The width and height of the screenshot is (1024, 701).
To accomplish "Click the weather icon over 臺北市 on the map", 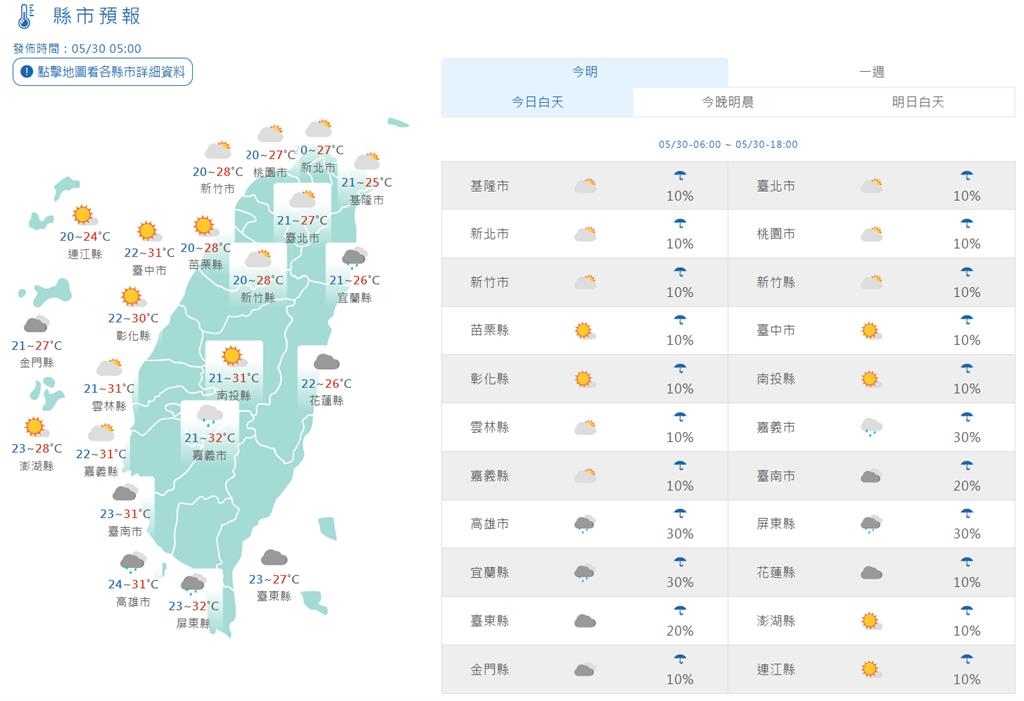I will click(x=301, y=200).
